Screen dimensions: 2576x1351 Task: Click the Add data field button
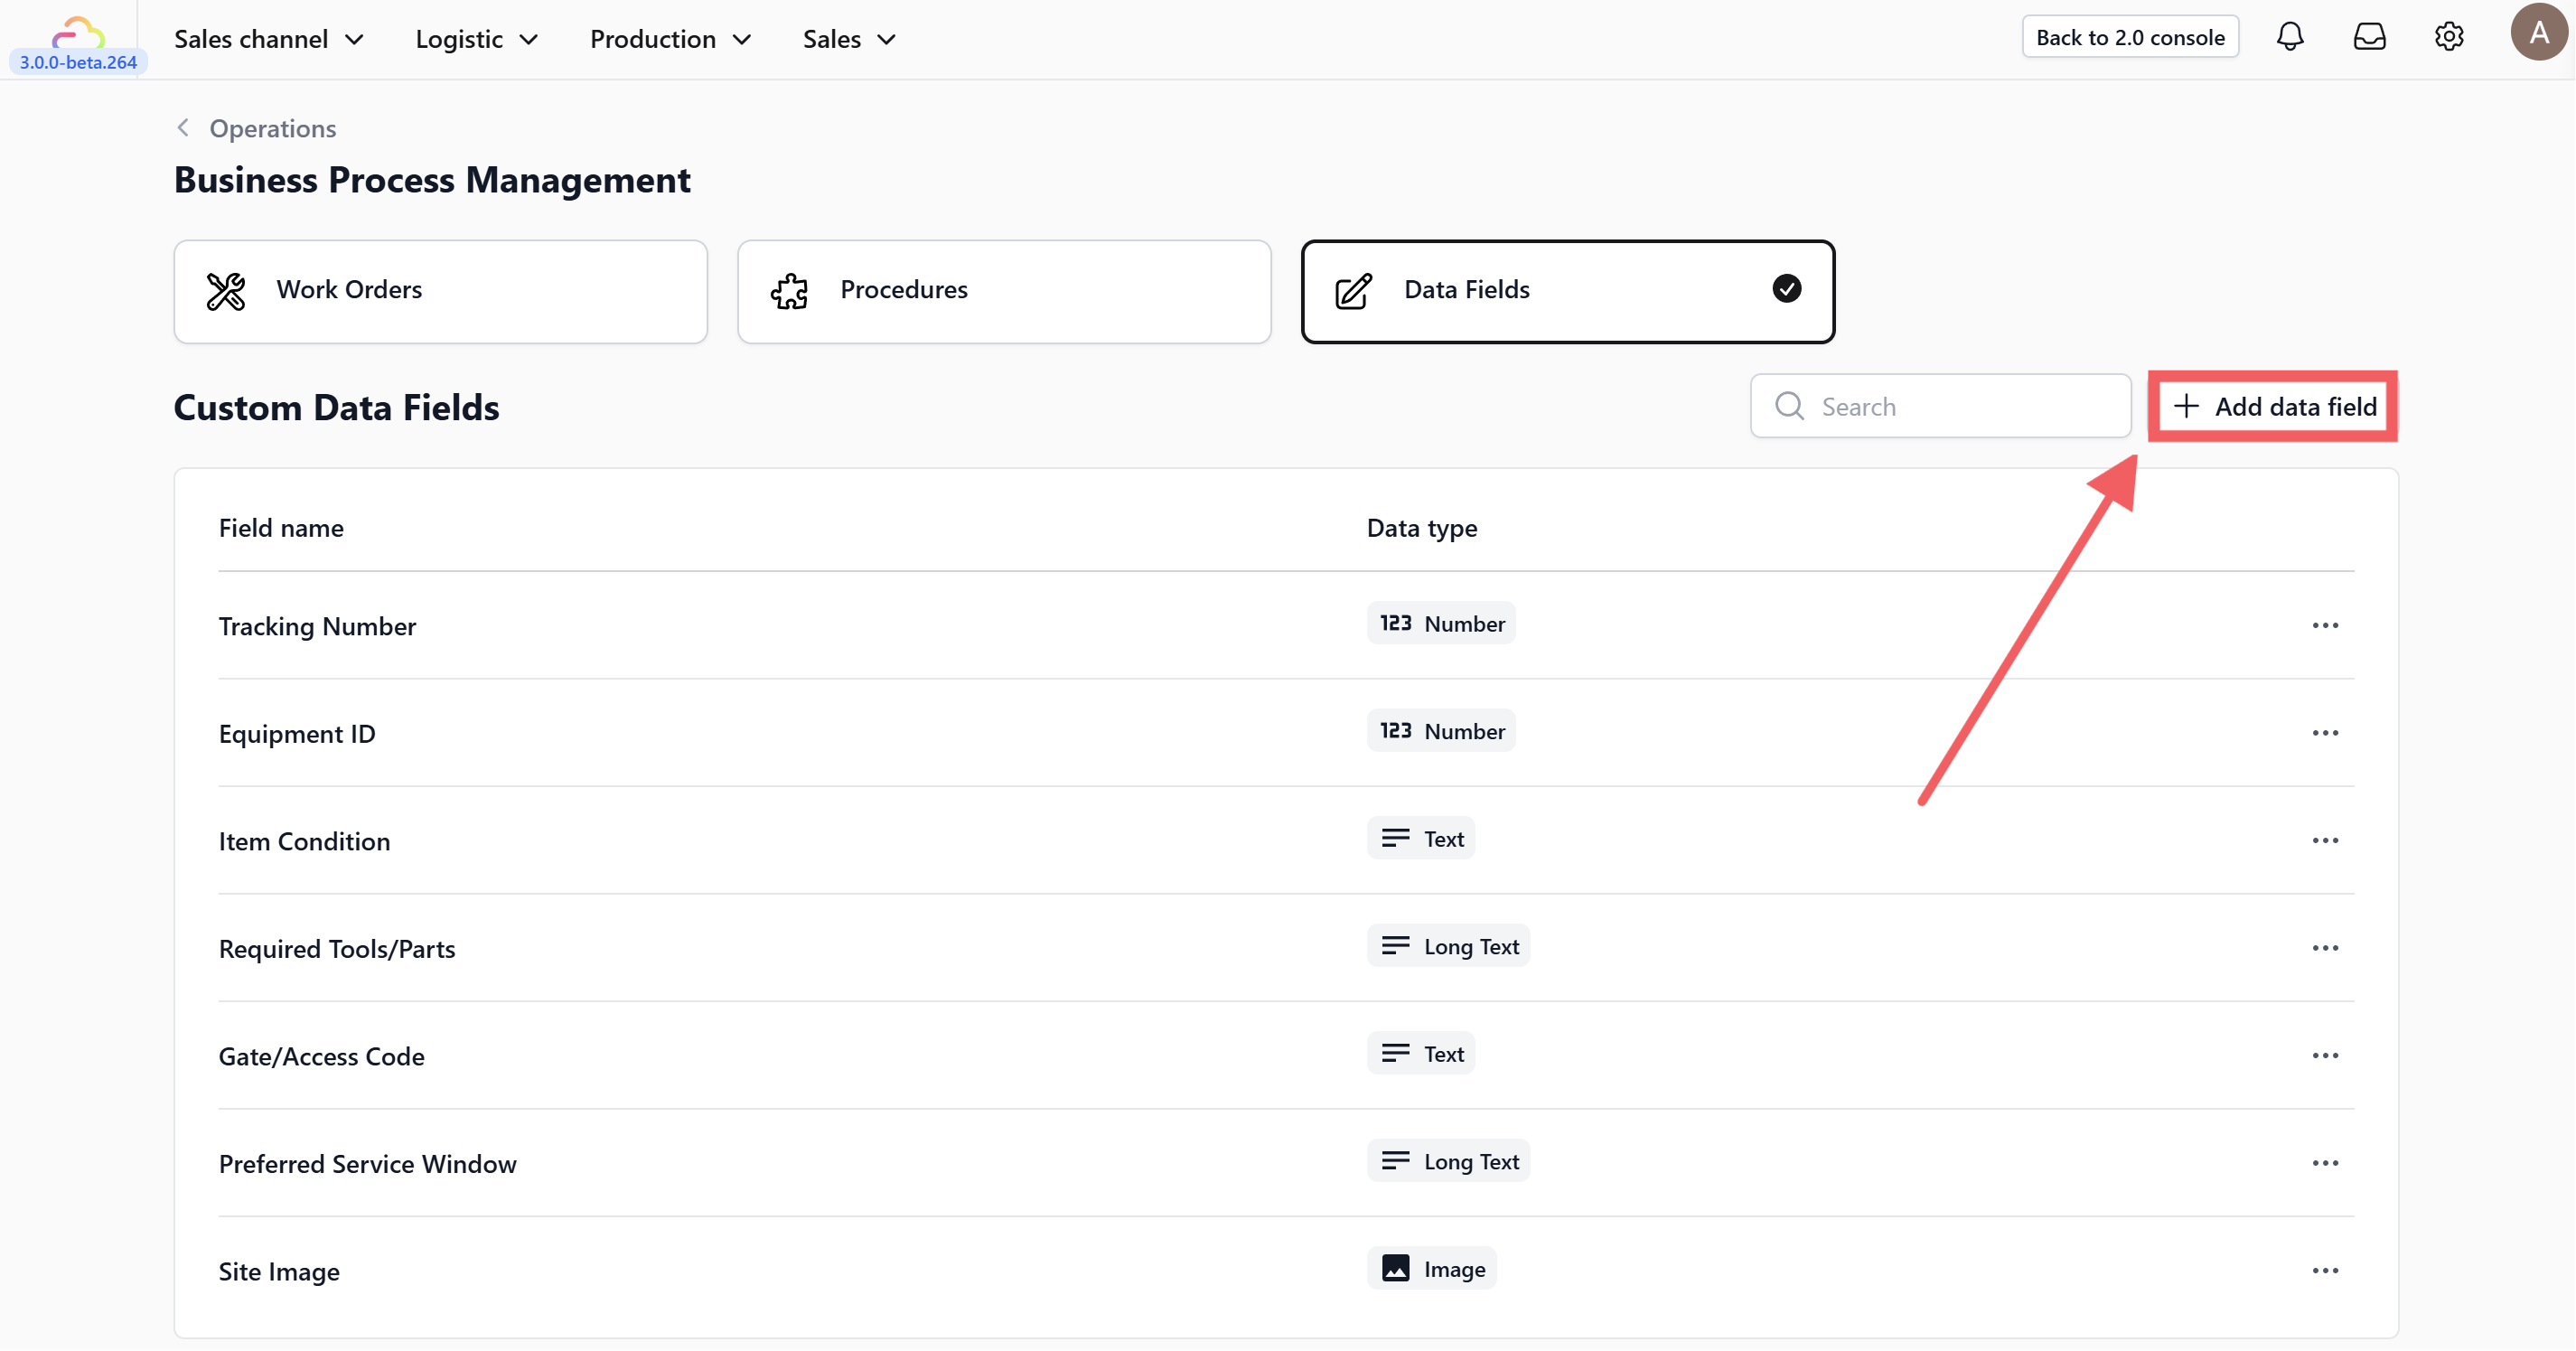tap(2273, 407)
